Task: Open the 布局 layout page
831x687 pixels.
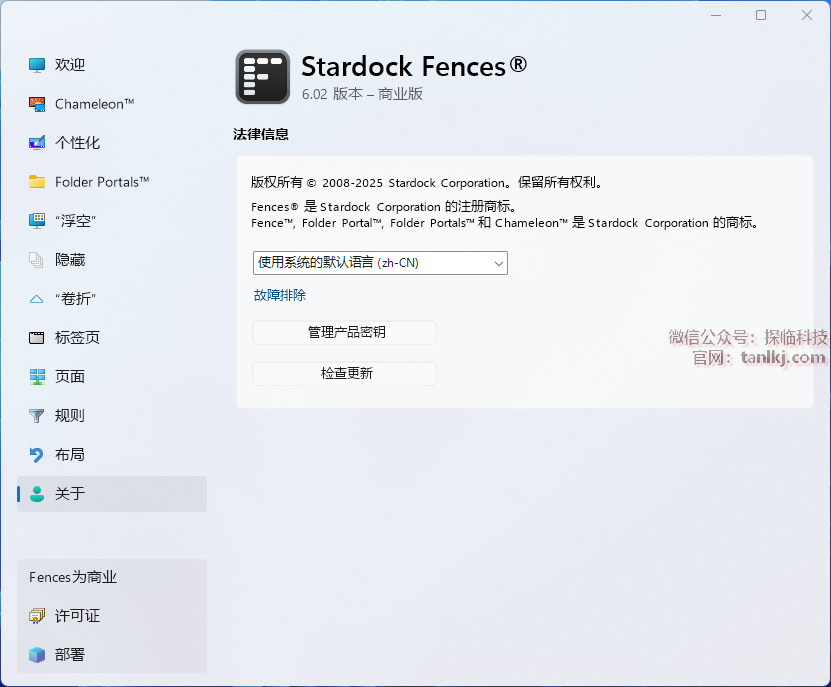Action: click(112, 454)
